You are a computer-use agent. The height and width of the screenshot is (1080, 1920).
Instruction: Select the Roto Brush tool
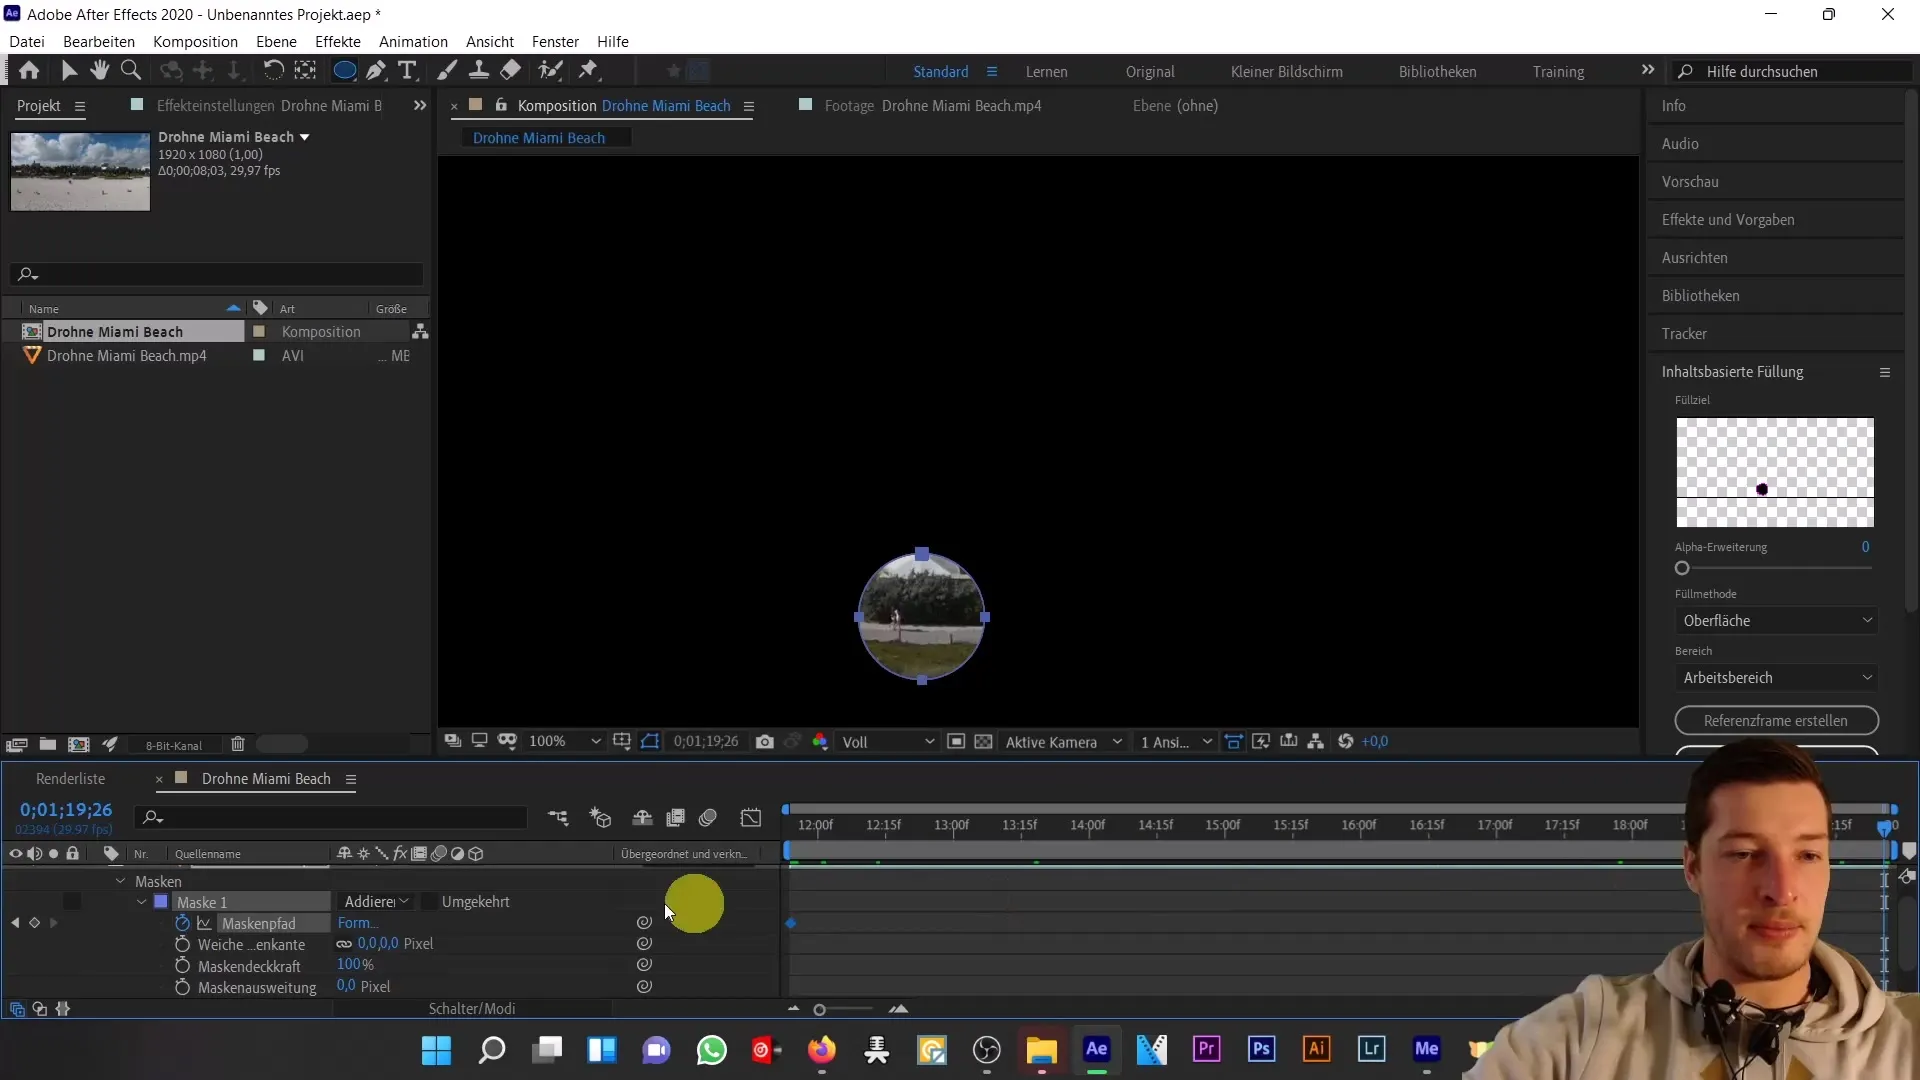pyautogui.click(x=550, y=70)
